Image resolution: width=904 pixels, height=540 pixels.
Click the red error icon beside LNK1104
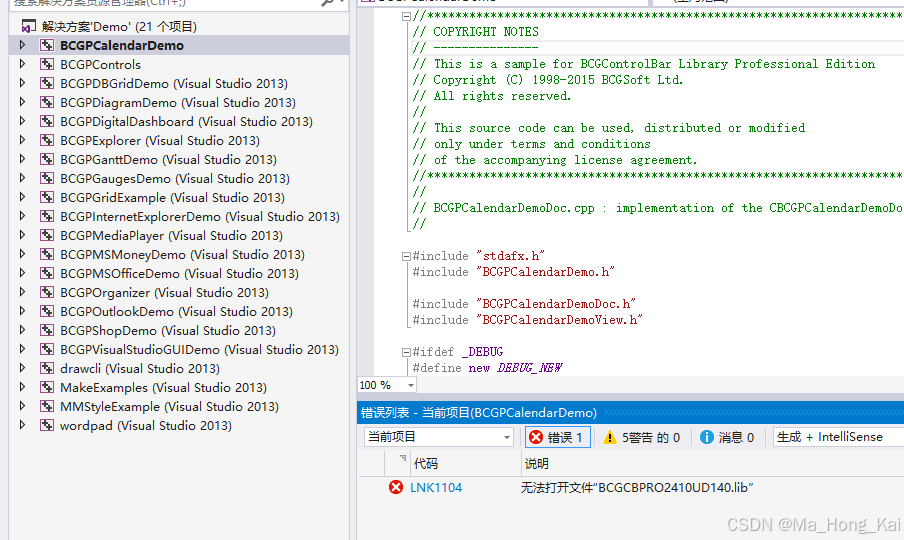[x=396, y=488]
